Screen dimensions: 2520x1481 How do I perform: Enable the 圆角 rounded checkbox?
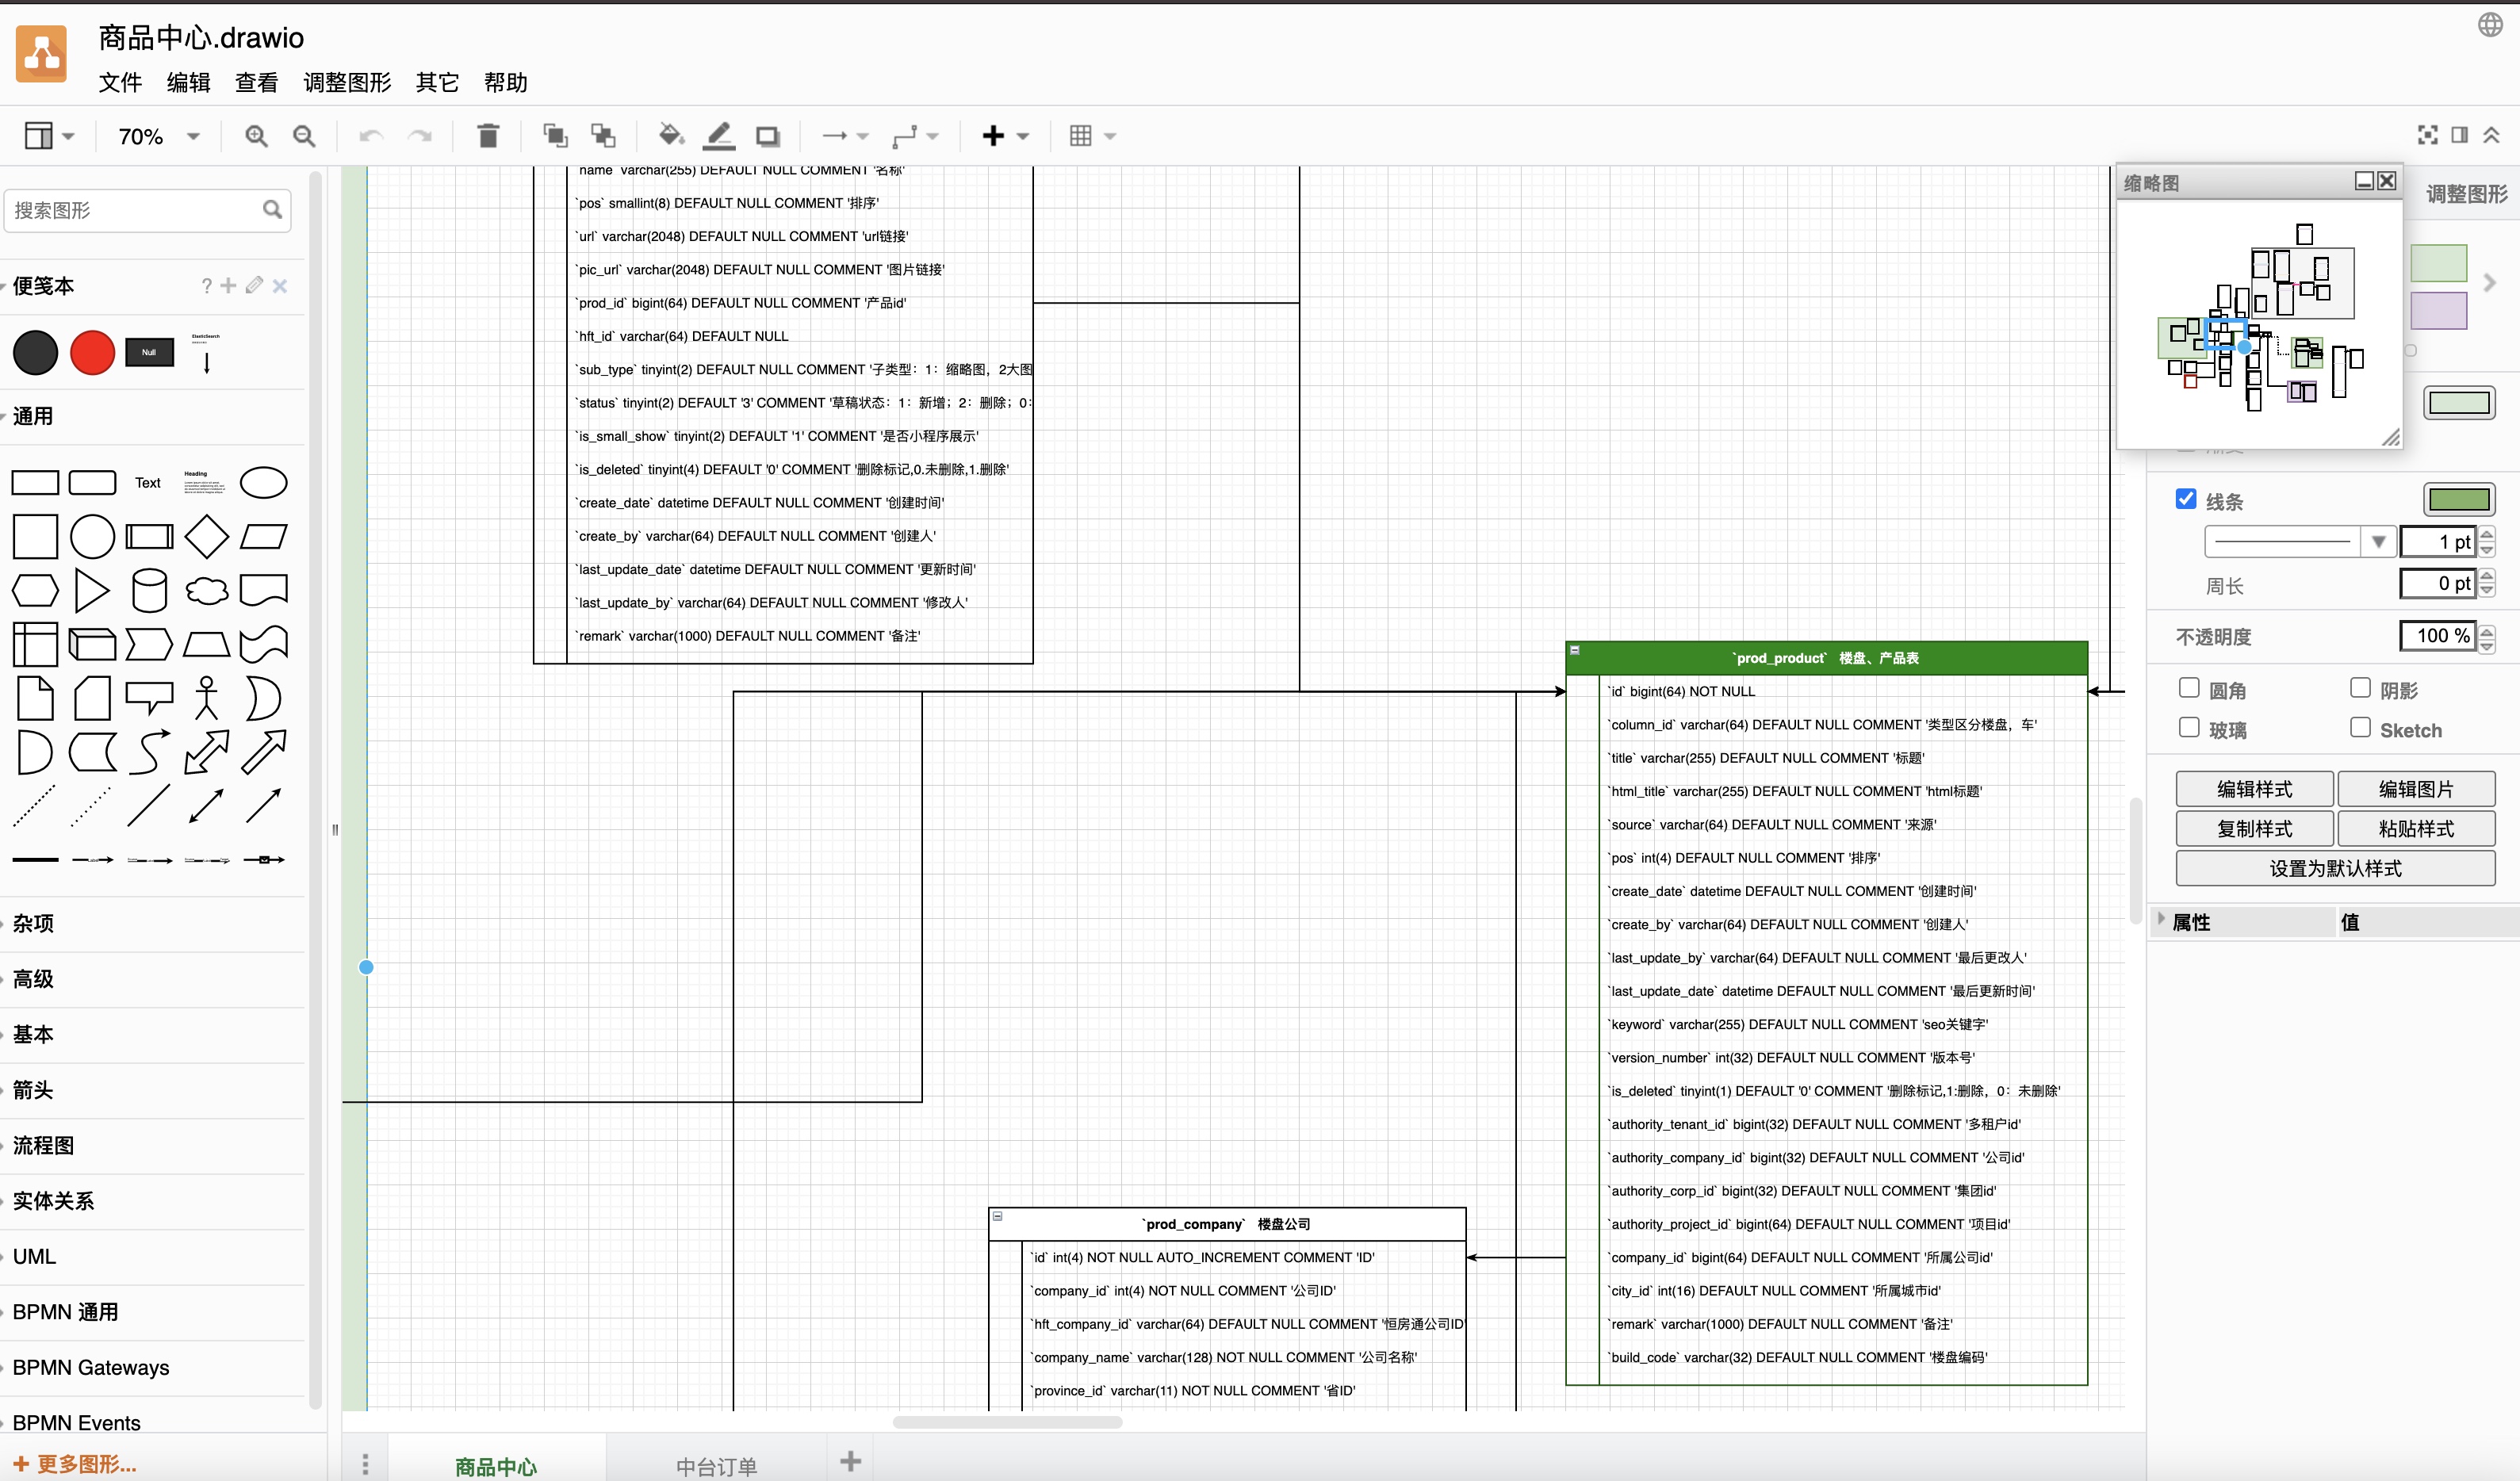(x=2189, y=688)
